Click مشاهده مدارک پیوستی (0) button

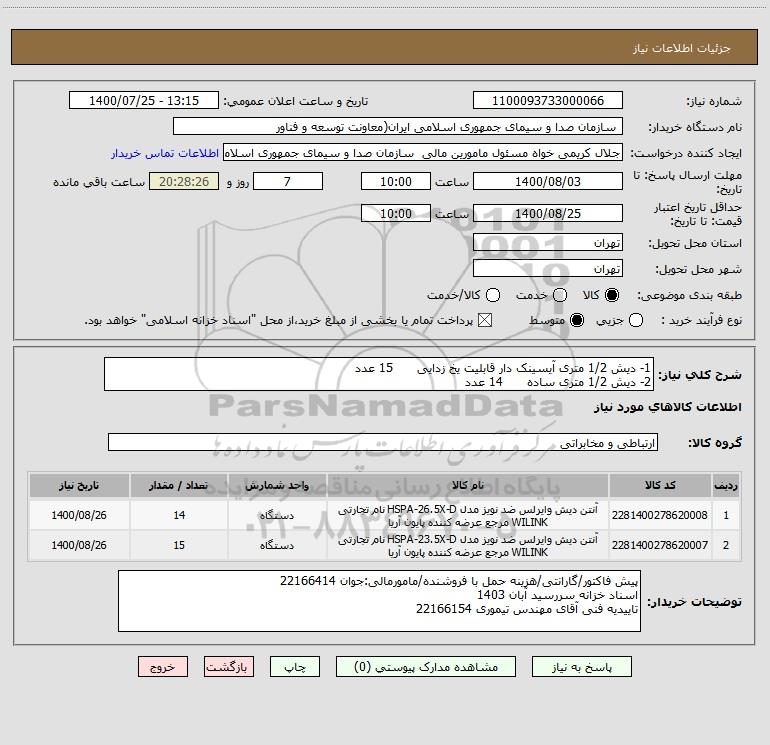coord(426,667)
